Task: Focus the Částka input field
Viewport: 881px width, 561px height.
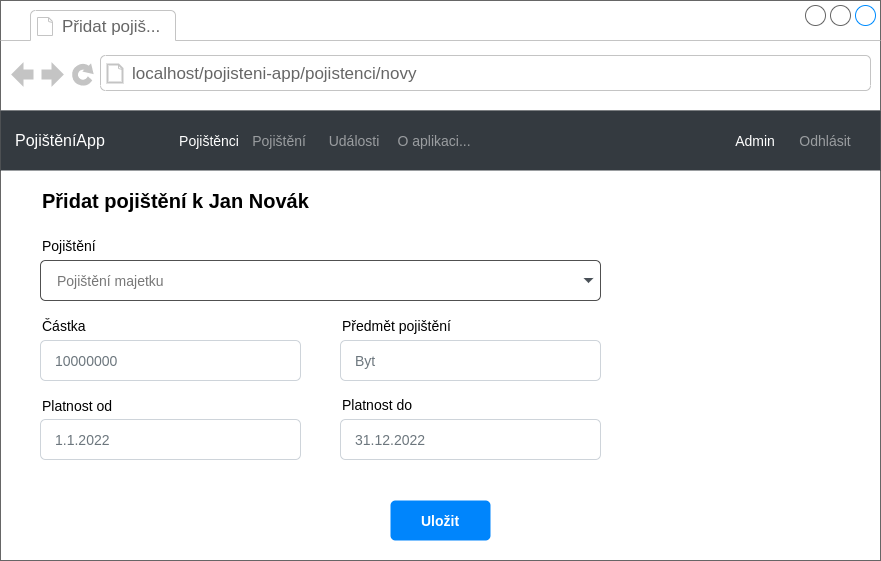Action: pos(170,361)
